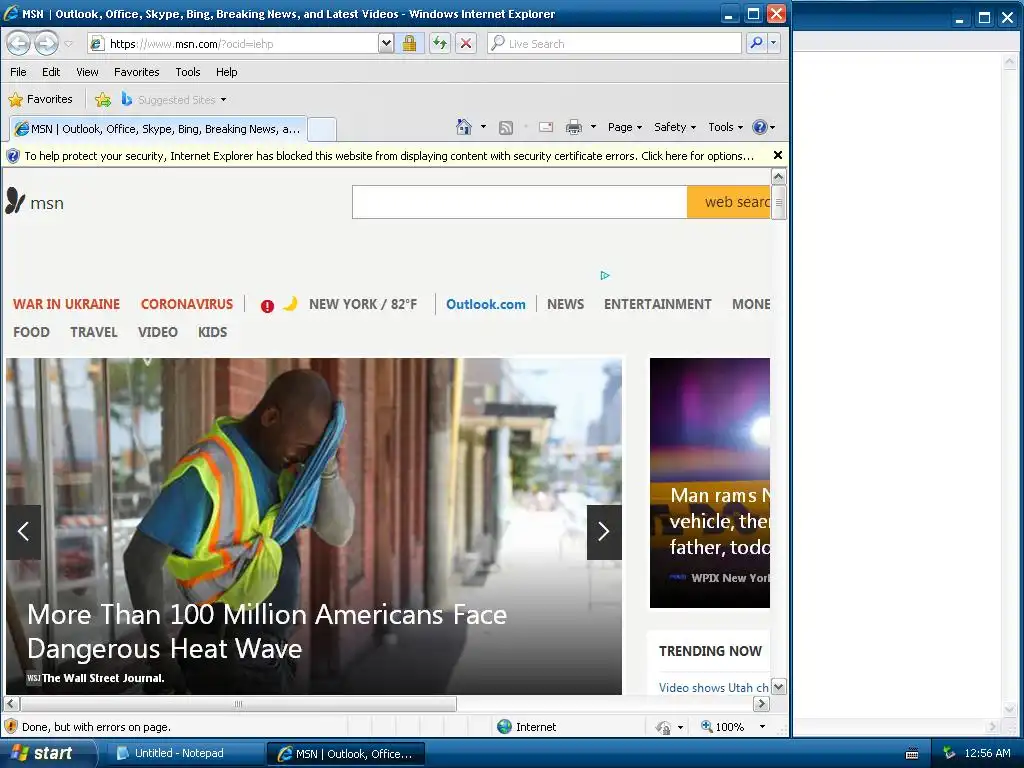Viewport: 1024px width, 768px height.
Task: Open the Page command menu
Action: tap(625, 127)
